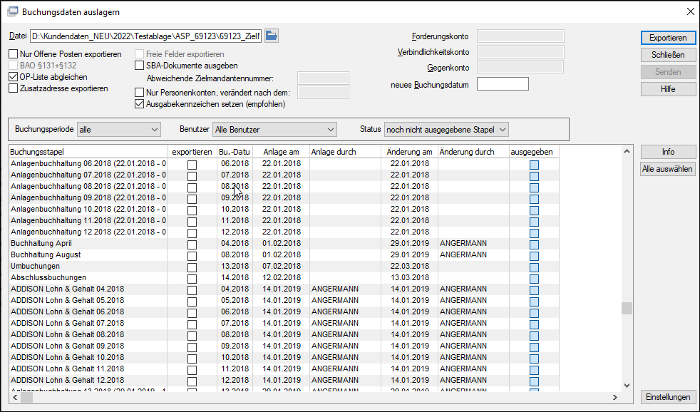
Task: Toggle ausgegeben box for Anlagenbuchhaltung 12.2018
Action: (534, 233)
